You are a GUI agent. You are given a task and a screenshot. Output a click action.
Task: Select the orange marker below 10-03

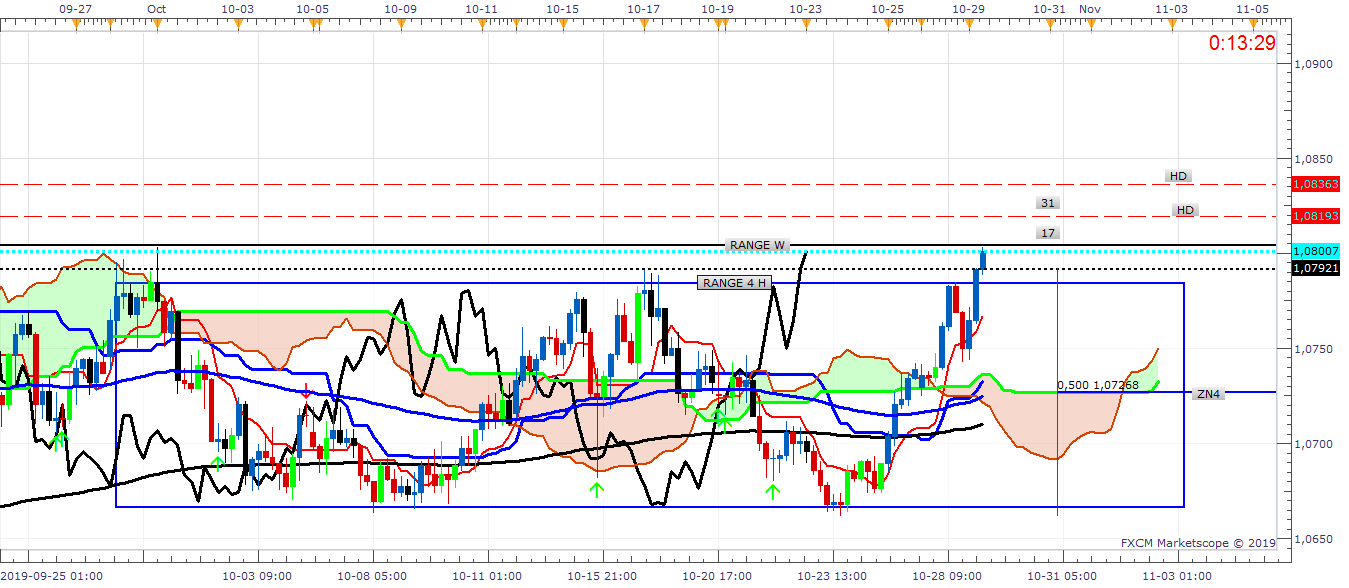237,24
